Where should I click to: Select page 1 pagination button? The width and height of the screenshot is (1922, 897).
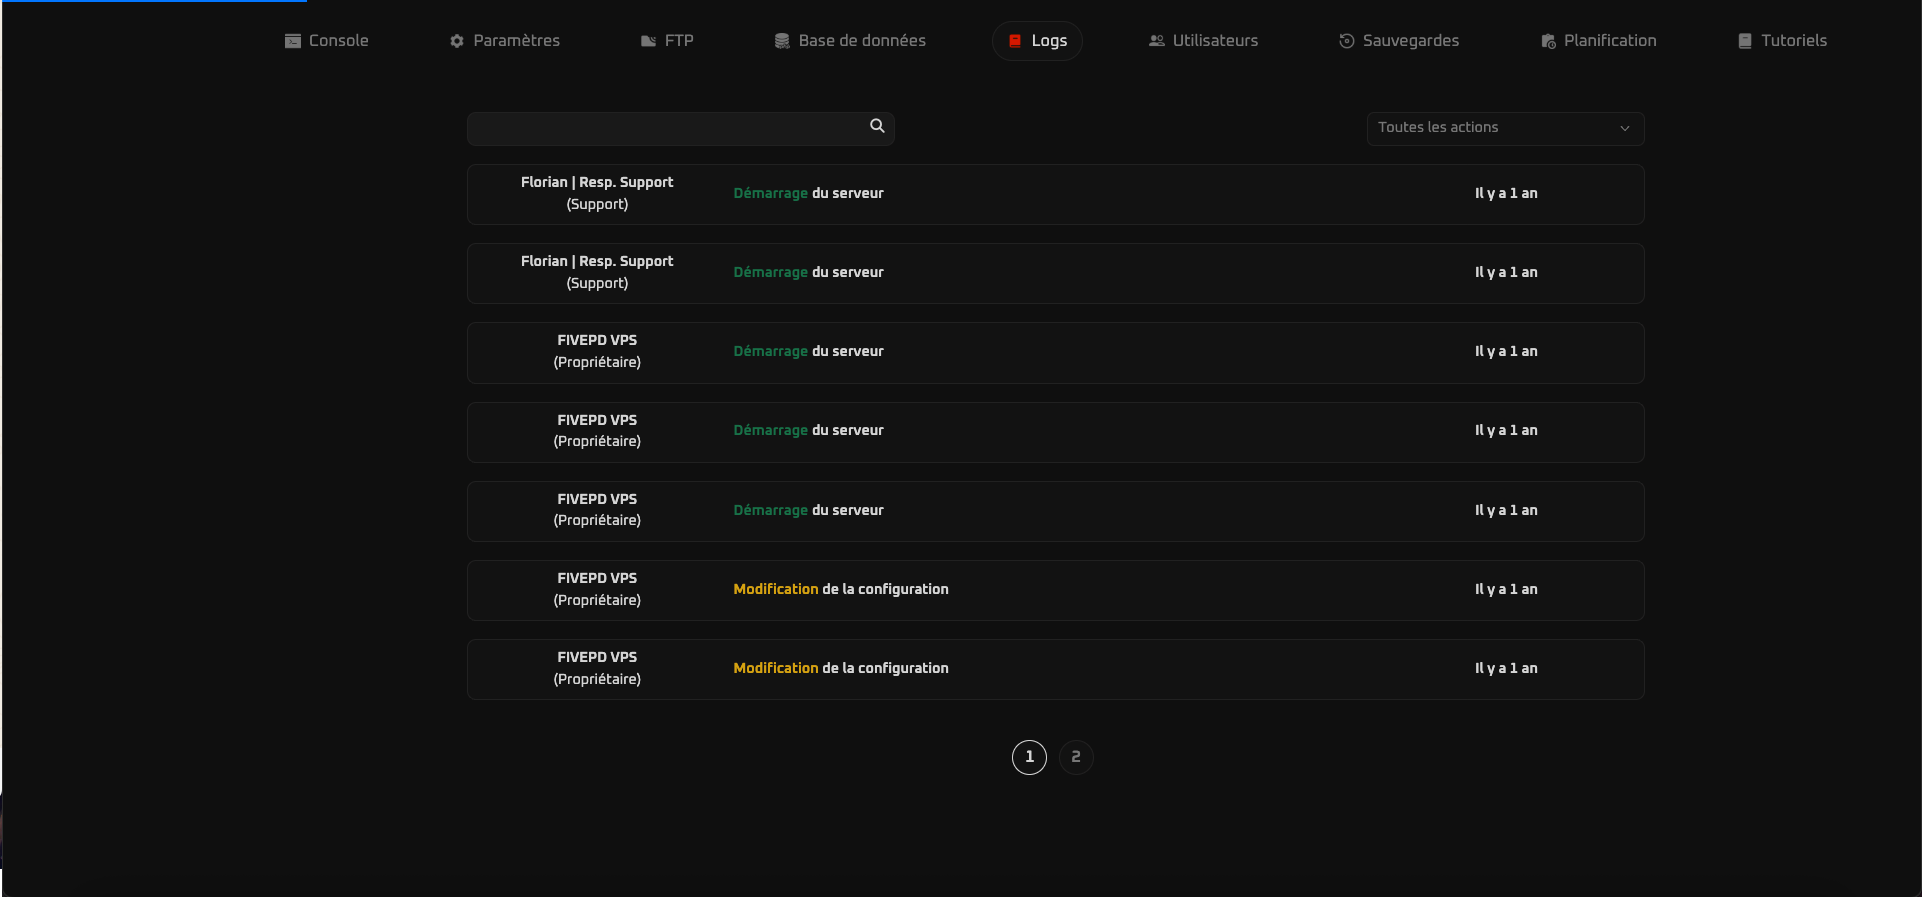coord(1029,757)
